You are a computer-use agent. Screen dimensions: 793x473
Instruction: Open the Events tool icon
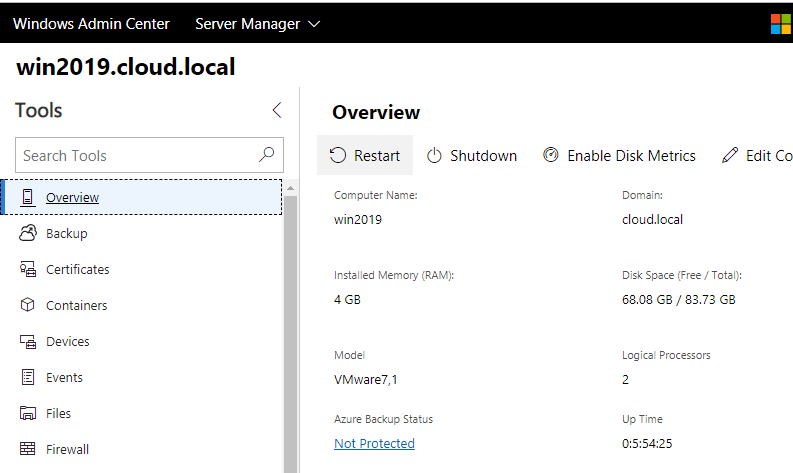click(x=28, y=377)
